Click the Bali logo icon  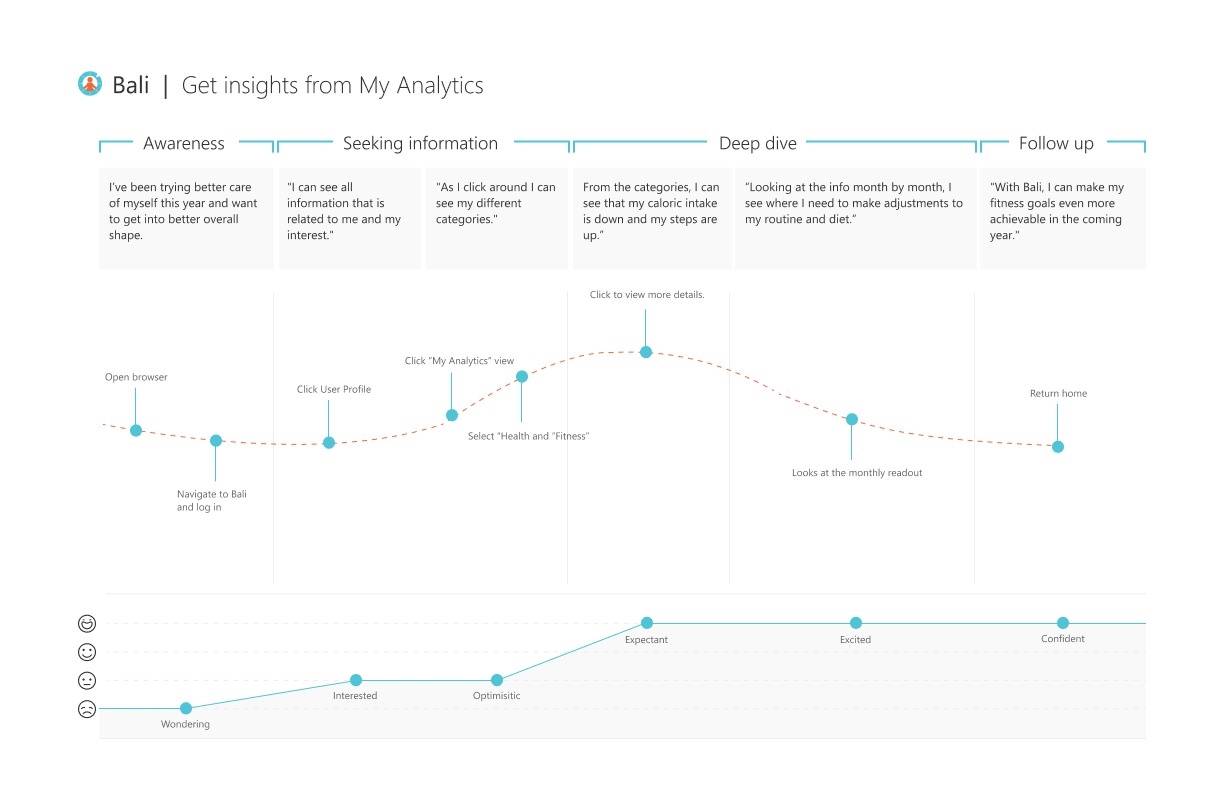pyautogui.click(x=90, y=85)
